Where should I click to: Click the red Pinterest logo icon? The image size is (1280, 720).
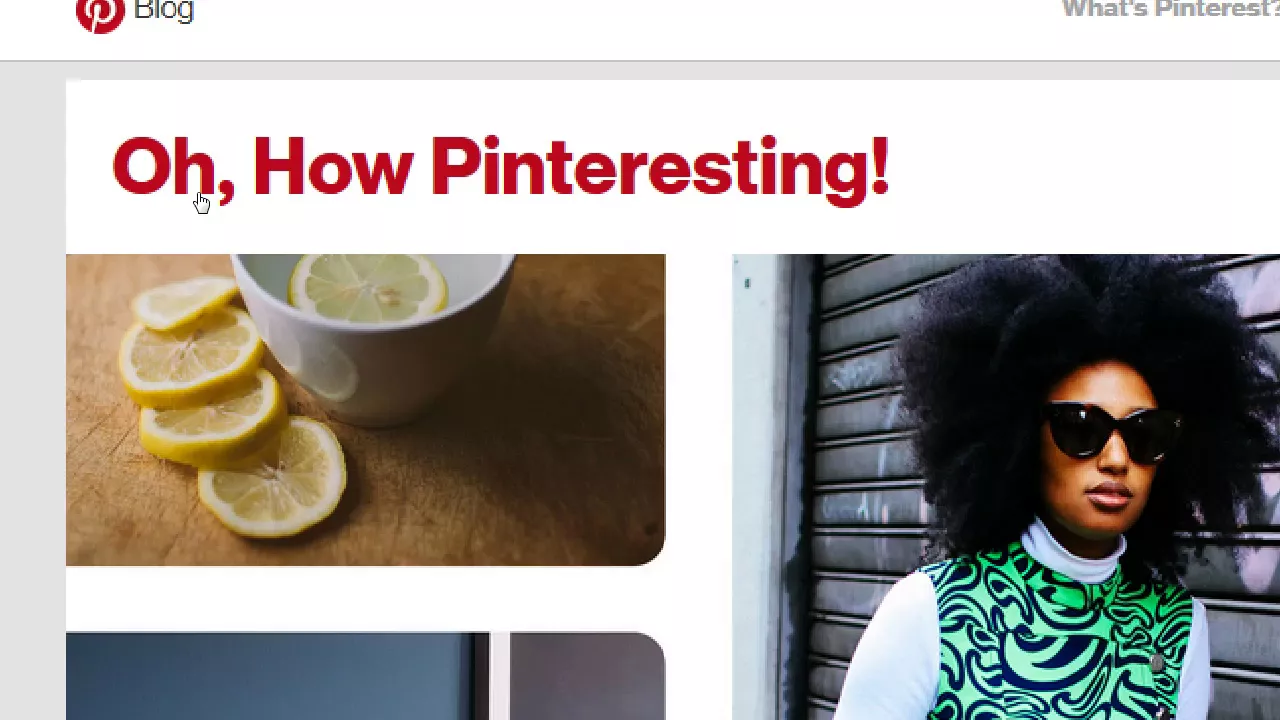tap(100, 14)
